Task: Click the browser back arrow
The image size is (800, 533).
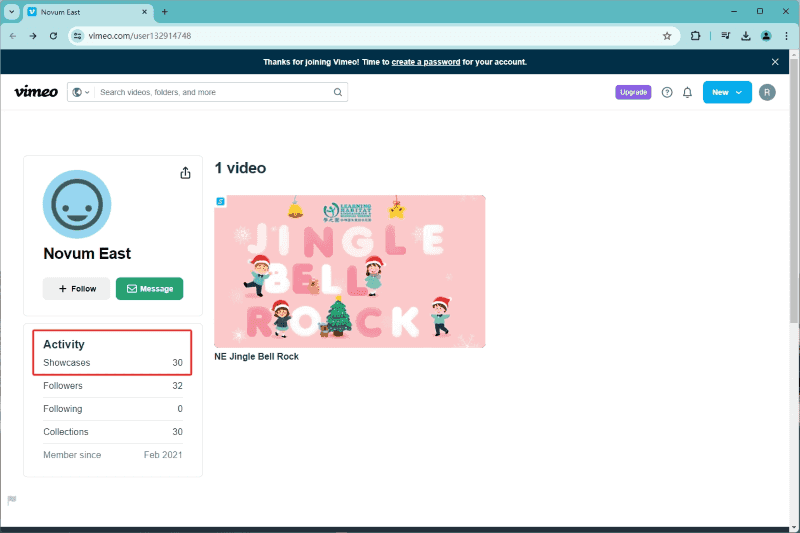Action: coord(13,36)
